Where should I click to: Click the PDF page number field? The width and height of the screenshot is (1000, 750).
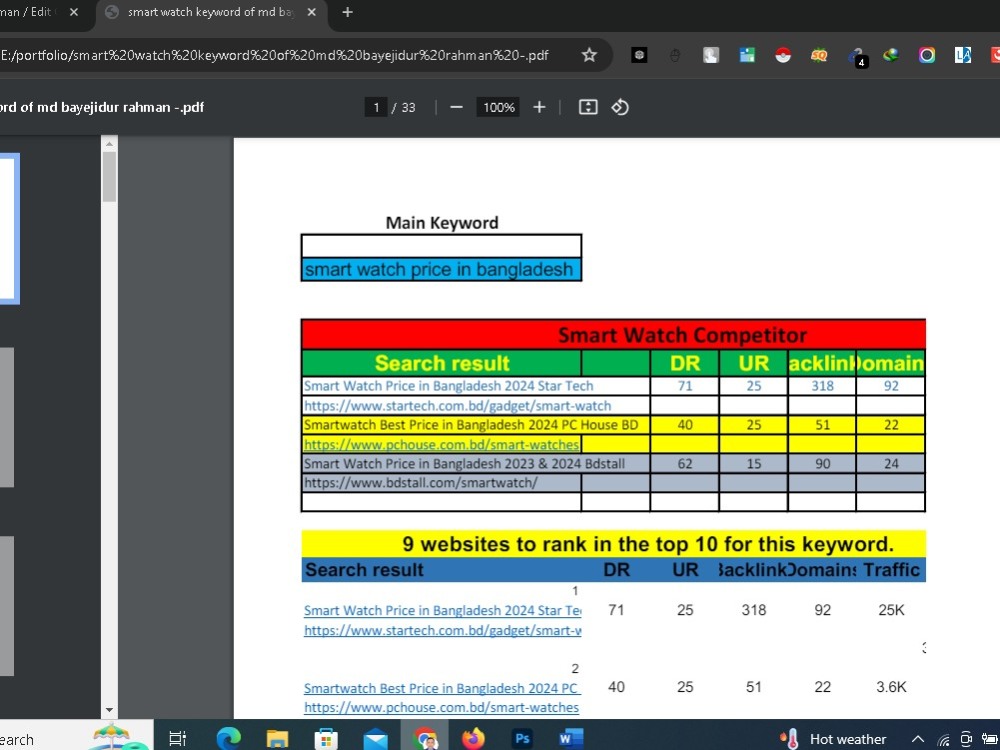click(376, 107)
